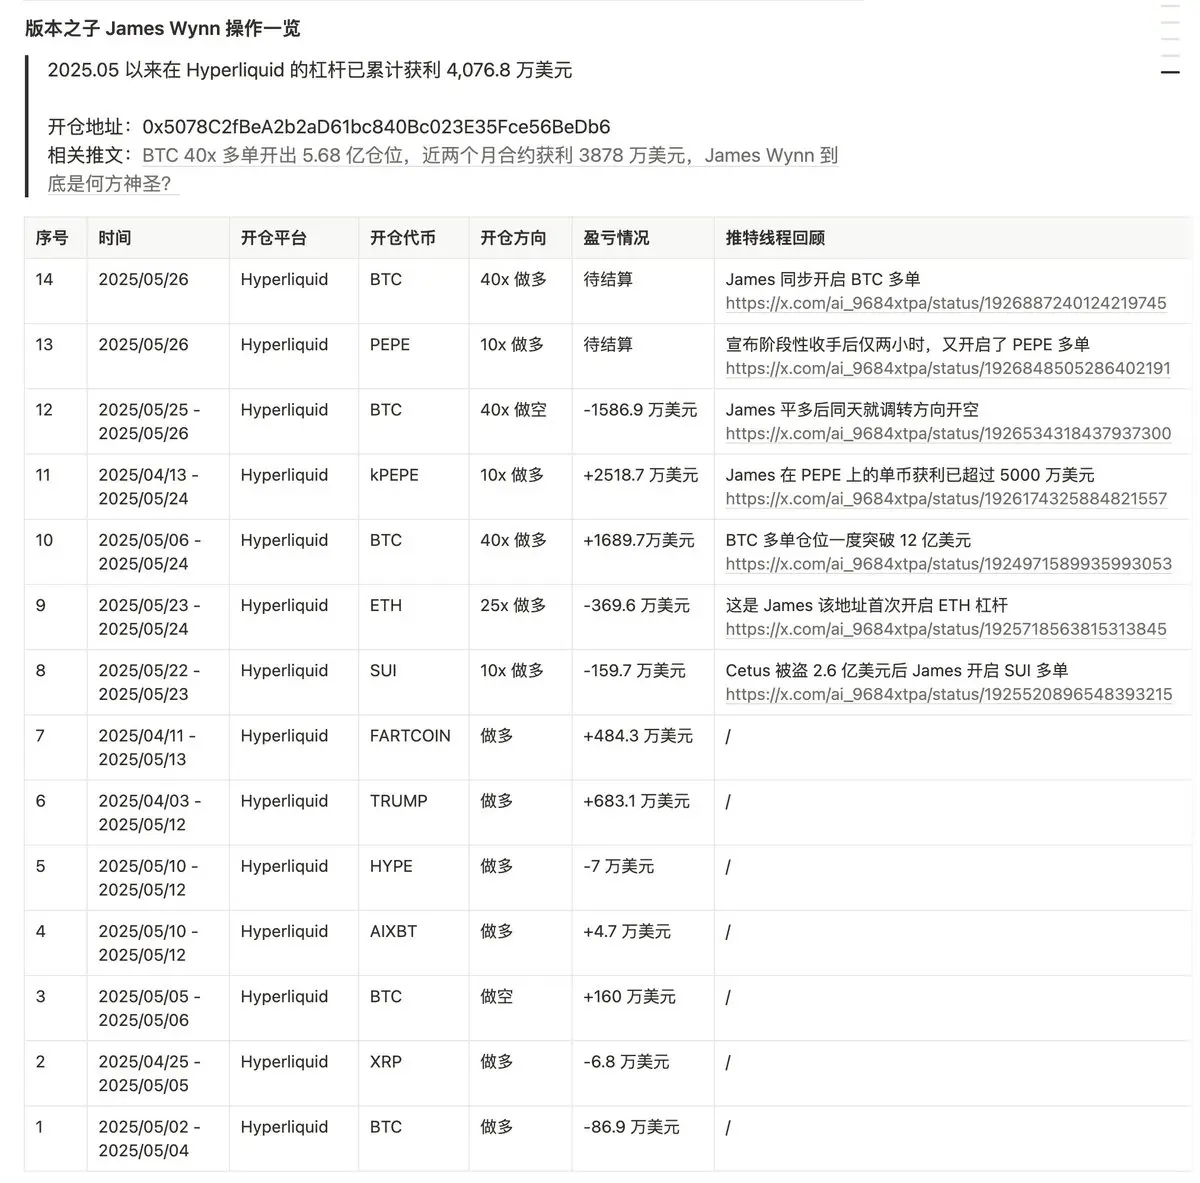Click the 盈亏情况 column header
1200x1183 pixels.
[614, 238]
